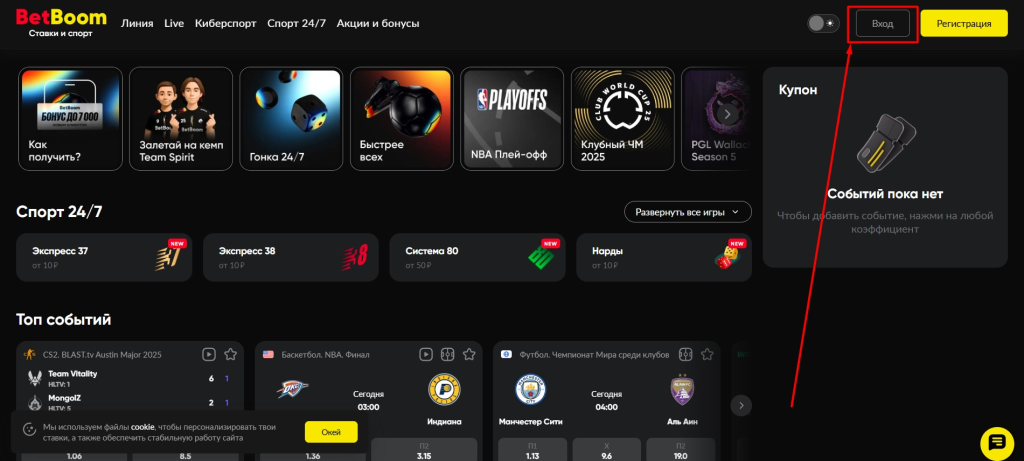The height and width of the screenshot is (461, 1024).
Task: Select the 8.5 odds on MongolZ
Action: [x=185, y=456]
